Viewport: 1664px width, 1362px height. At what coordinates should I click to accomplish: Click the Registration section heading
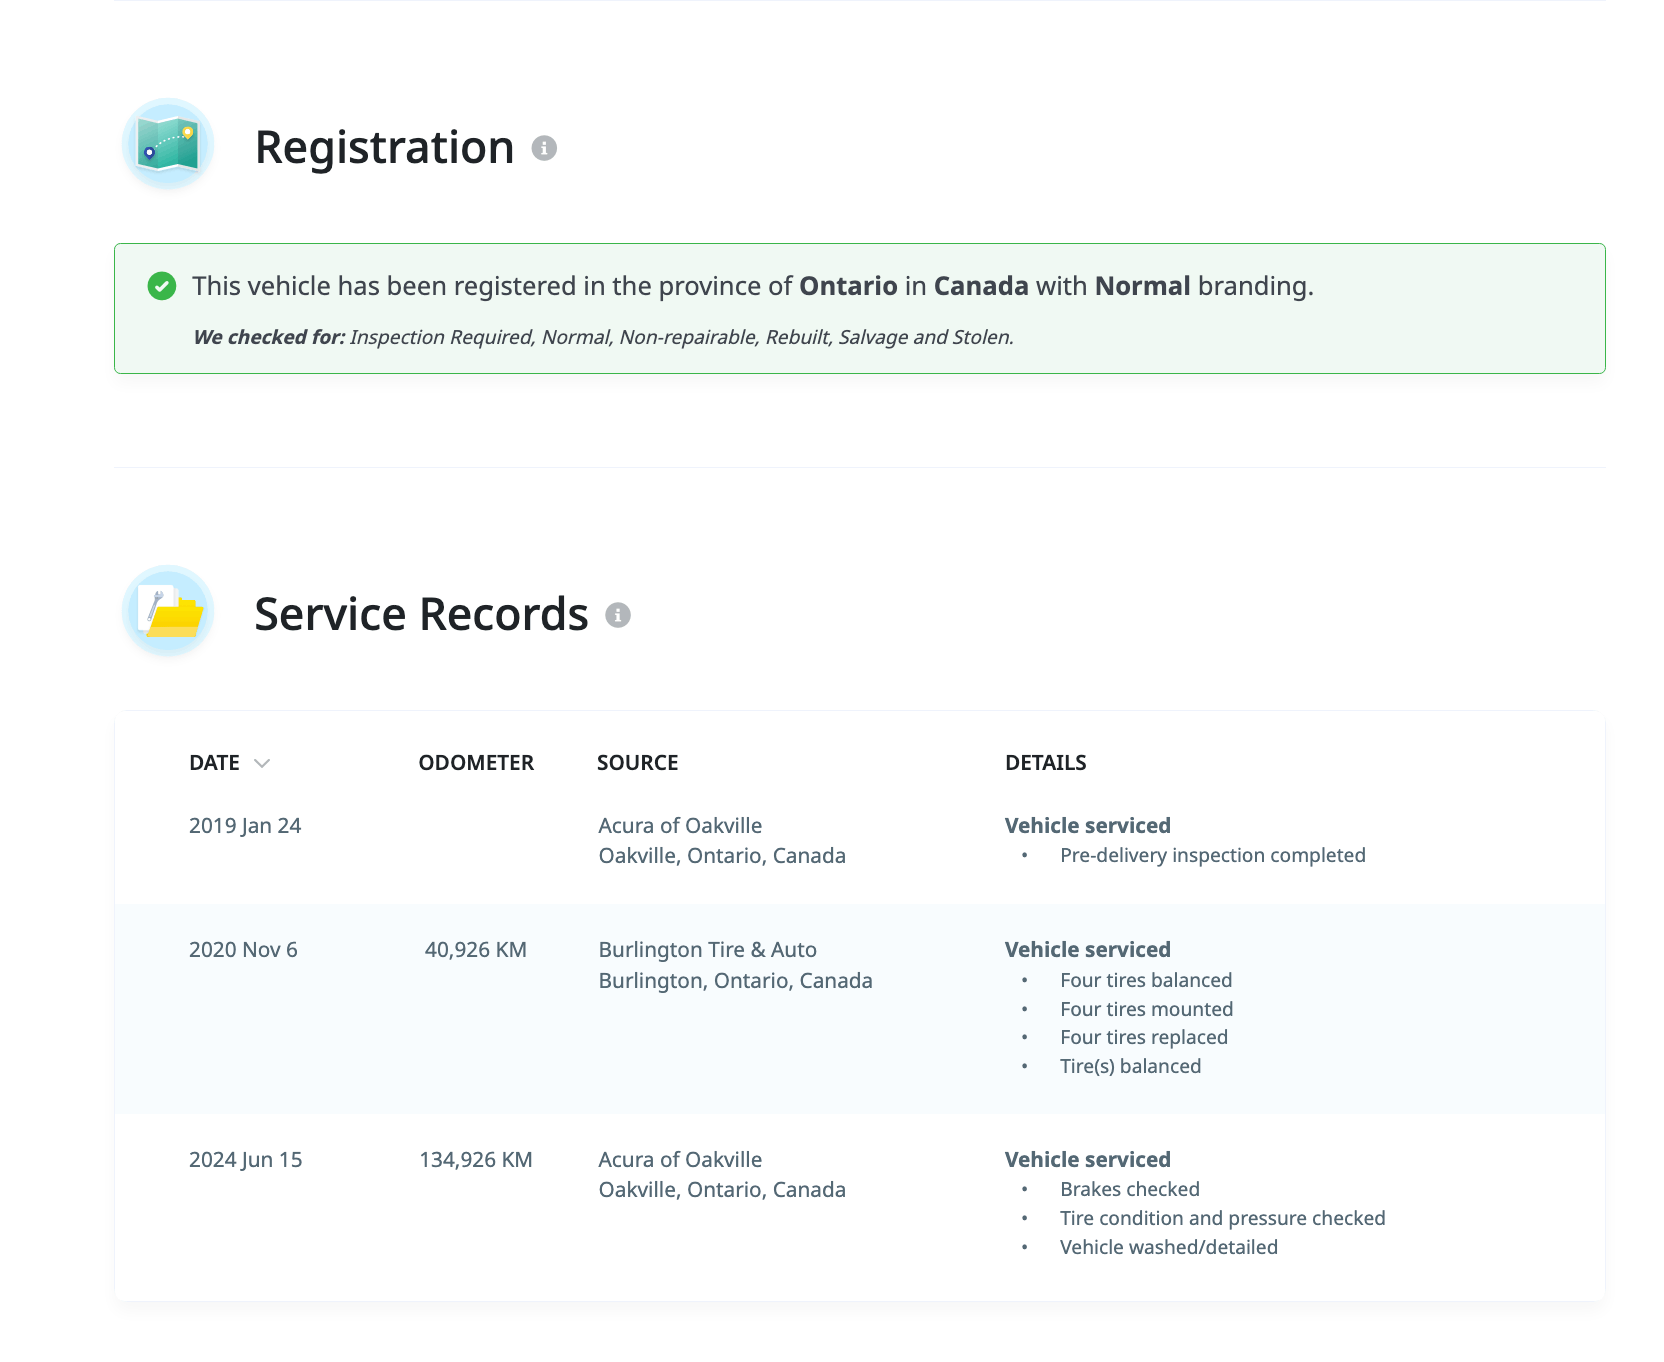(384, 148)
